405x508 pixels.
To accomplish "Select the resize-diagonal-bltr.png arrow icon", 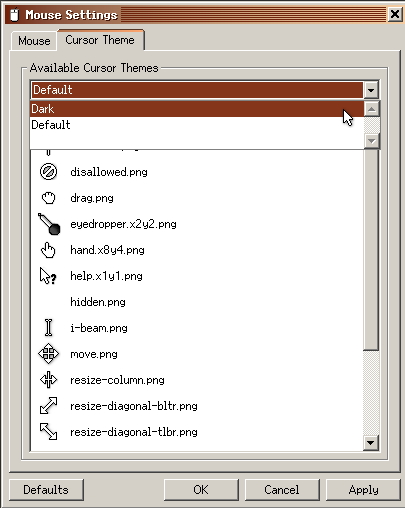I will tap(48, 406).
